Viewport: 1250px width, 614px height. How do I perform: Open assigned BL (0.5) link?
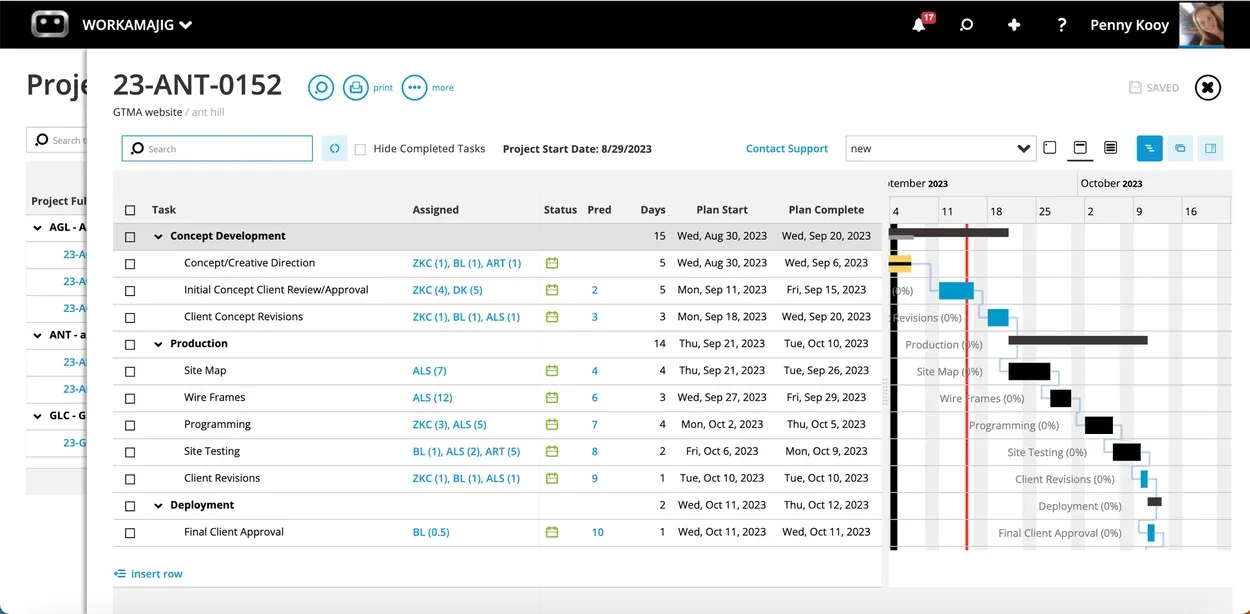pyautogui.click(x=431, y=533)
